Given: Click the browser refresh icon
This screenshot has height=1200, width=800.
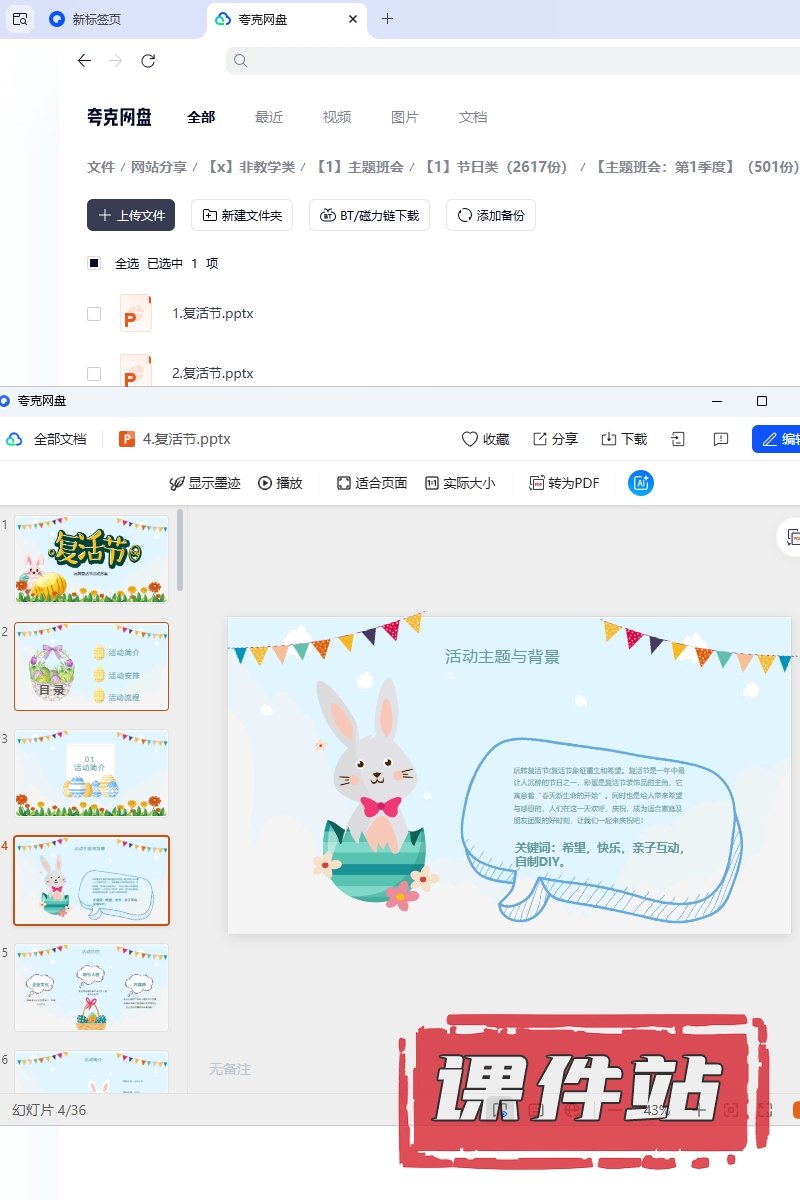Looking at the screenshot, I should pos(148,61).
